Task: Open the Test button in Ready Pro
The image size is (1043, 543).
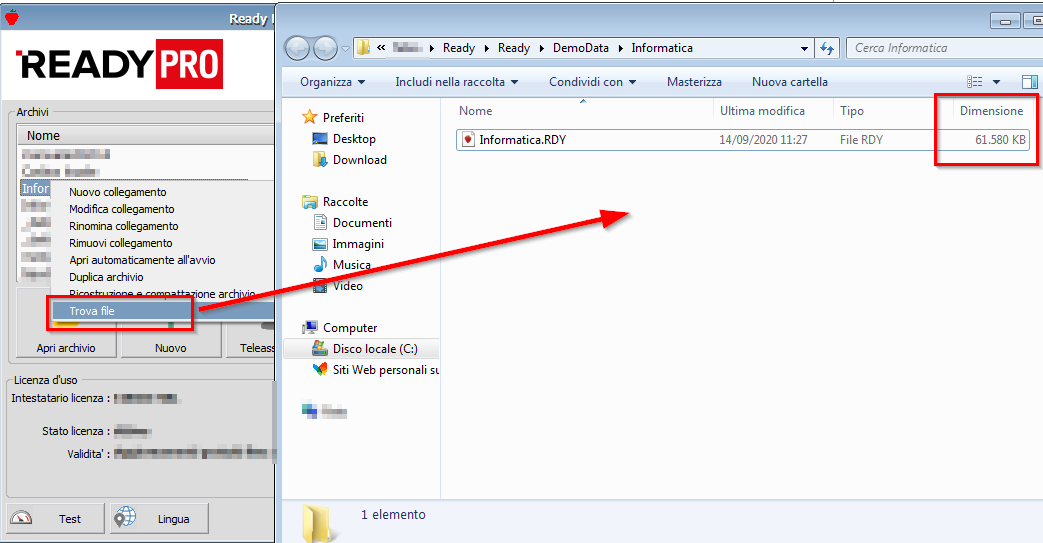Action: point(56,518)
